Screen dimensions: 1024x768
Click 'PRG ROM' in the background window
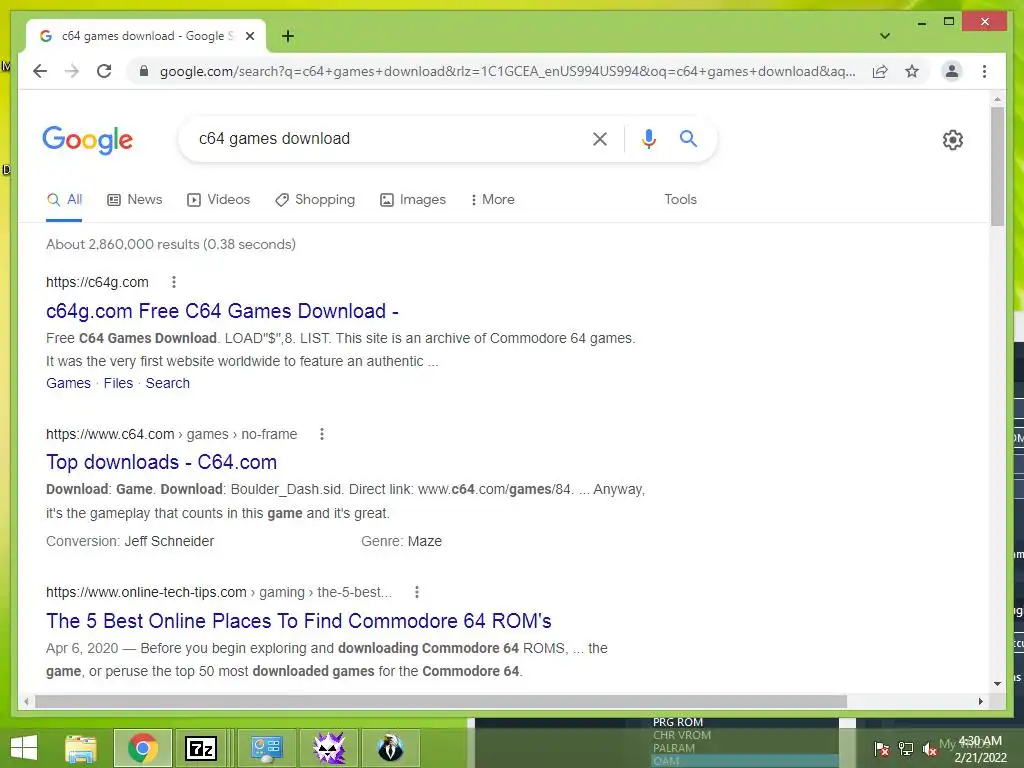click(678, 722)
